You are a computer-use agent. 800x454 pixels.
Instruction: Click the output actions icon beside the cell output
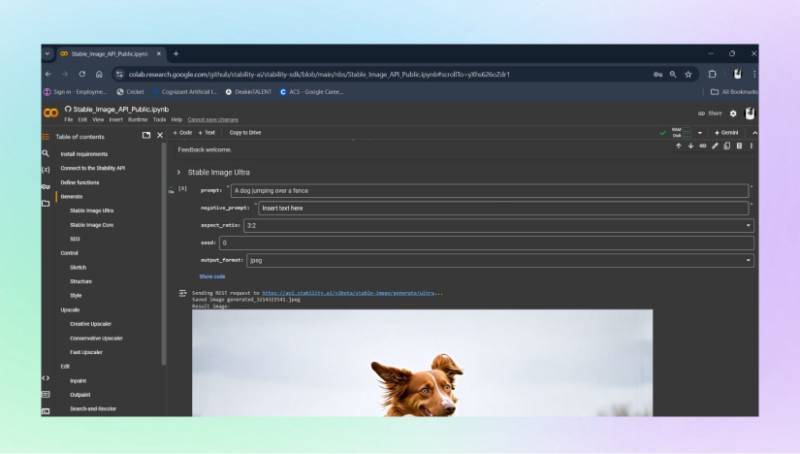click(x=183, y=293)
